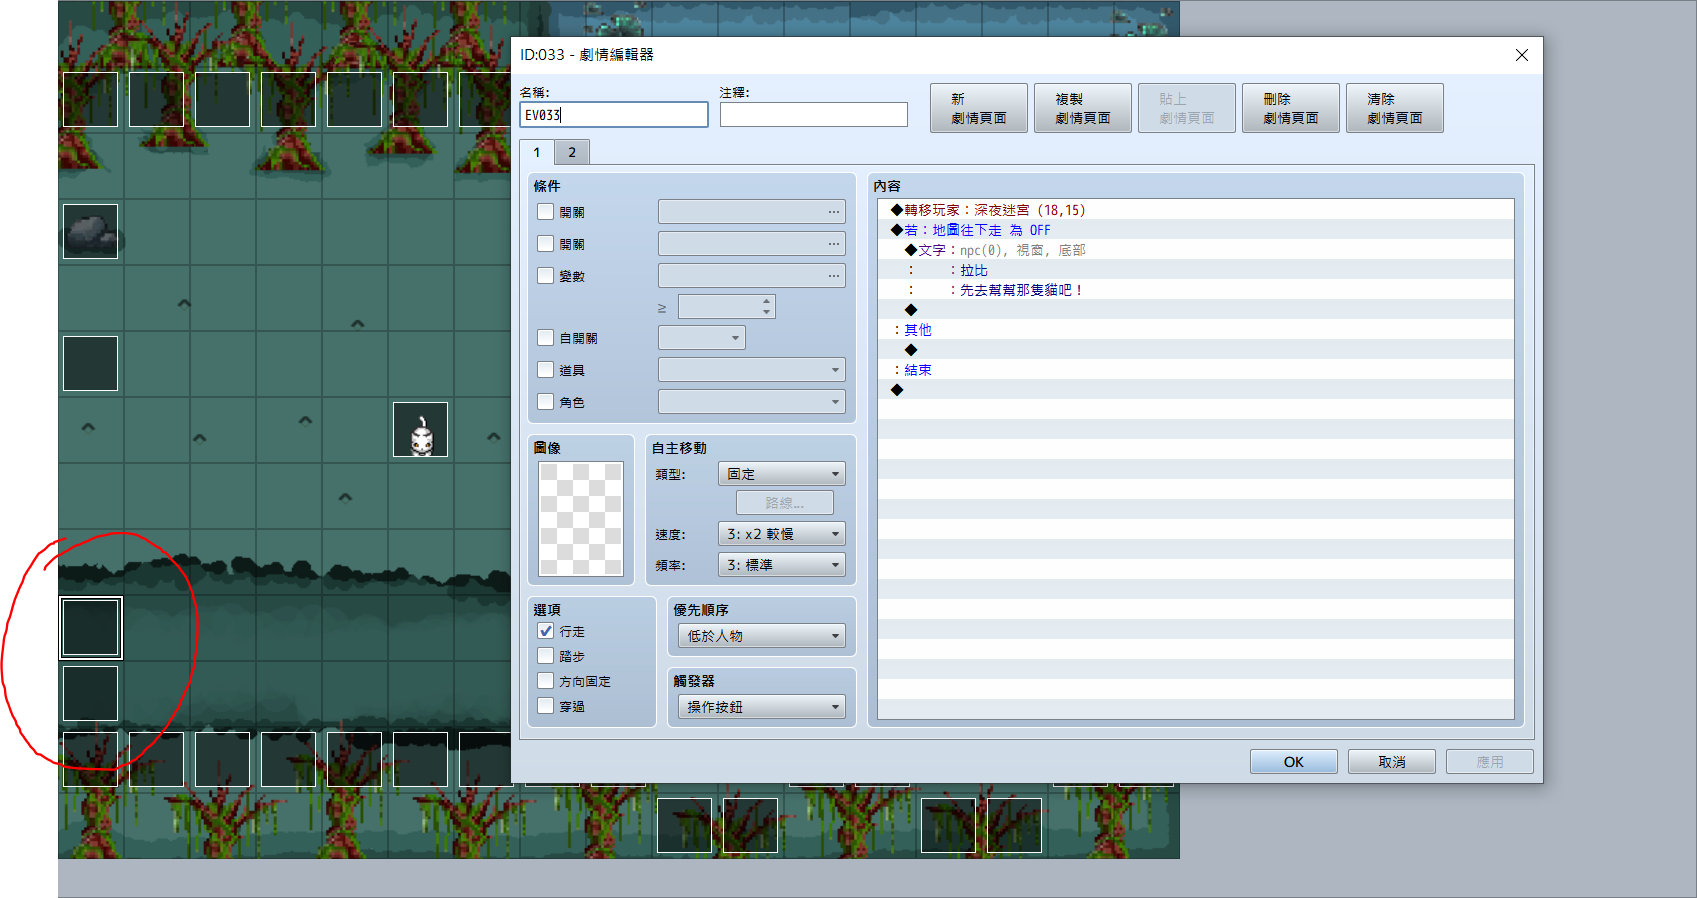Click the 複製劇情頁面 button

pos(1083,108)
